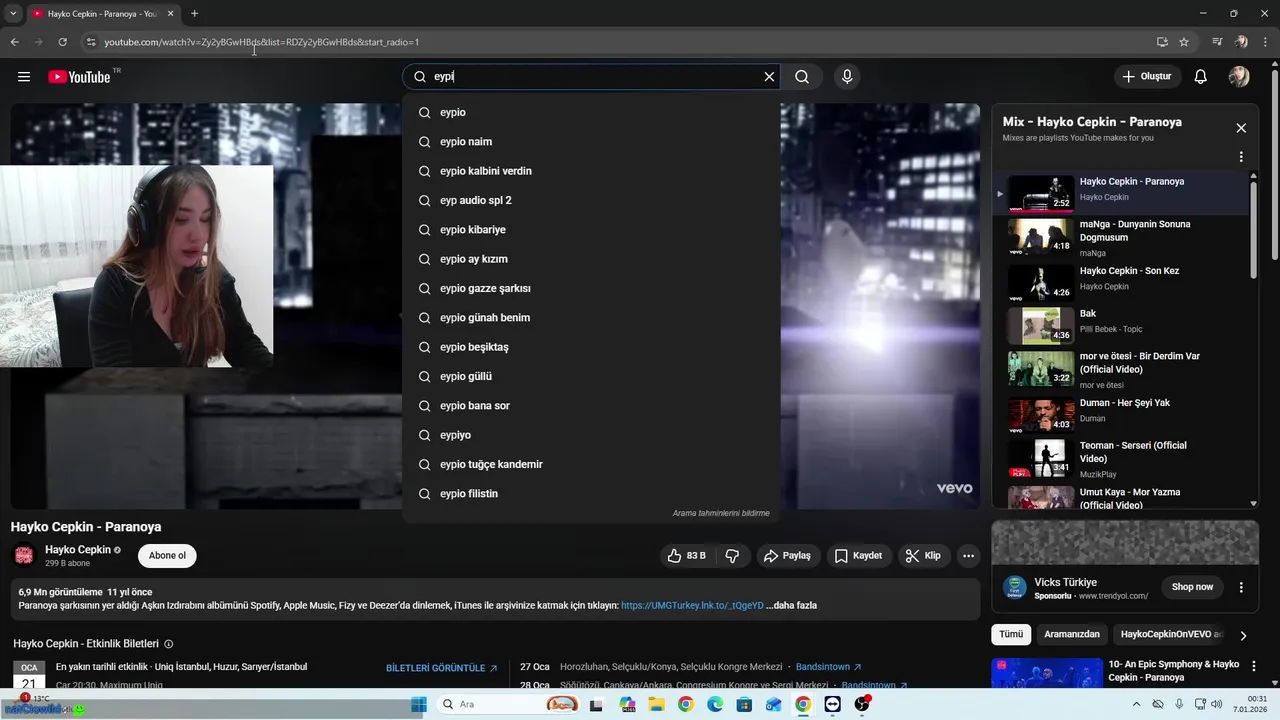Choose suggestion 'eypio kalbini verdin'
The image size is (1280, 720).
591,171
